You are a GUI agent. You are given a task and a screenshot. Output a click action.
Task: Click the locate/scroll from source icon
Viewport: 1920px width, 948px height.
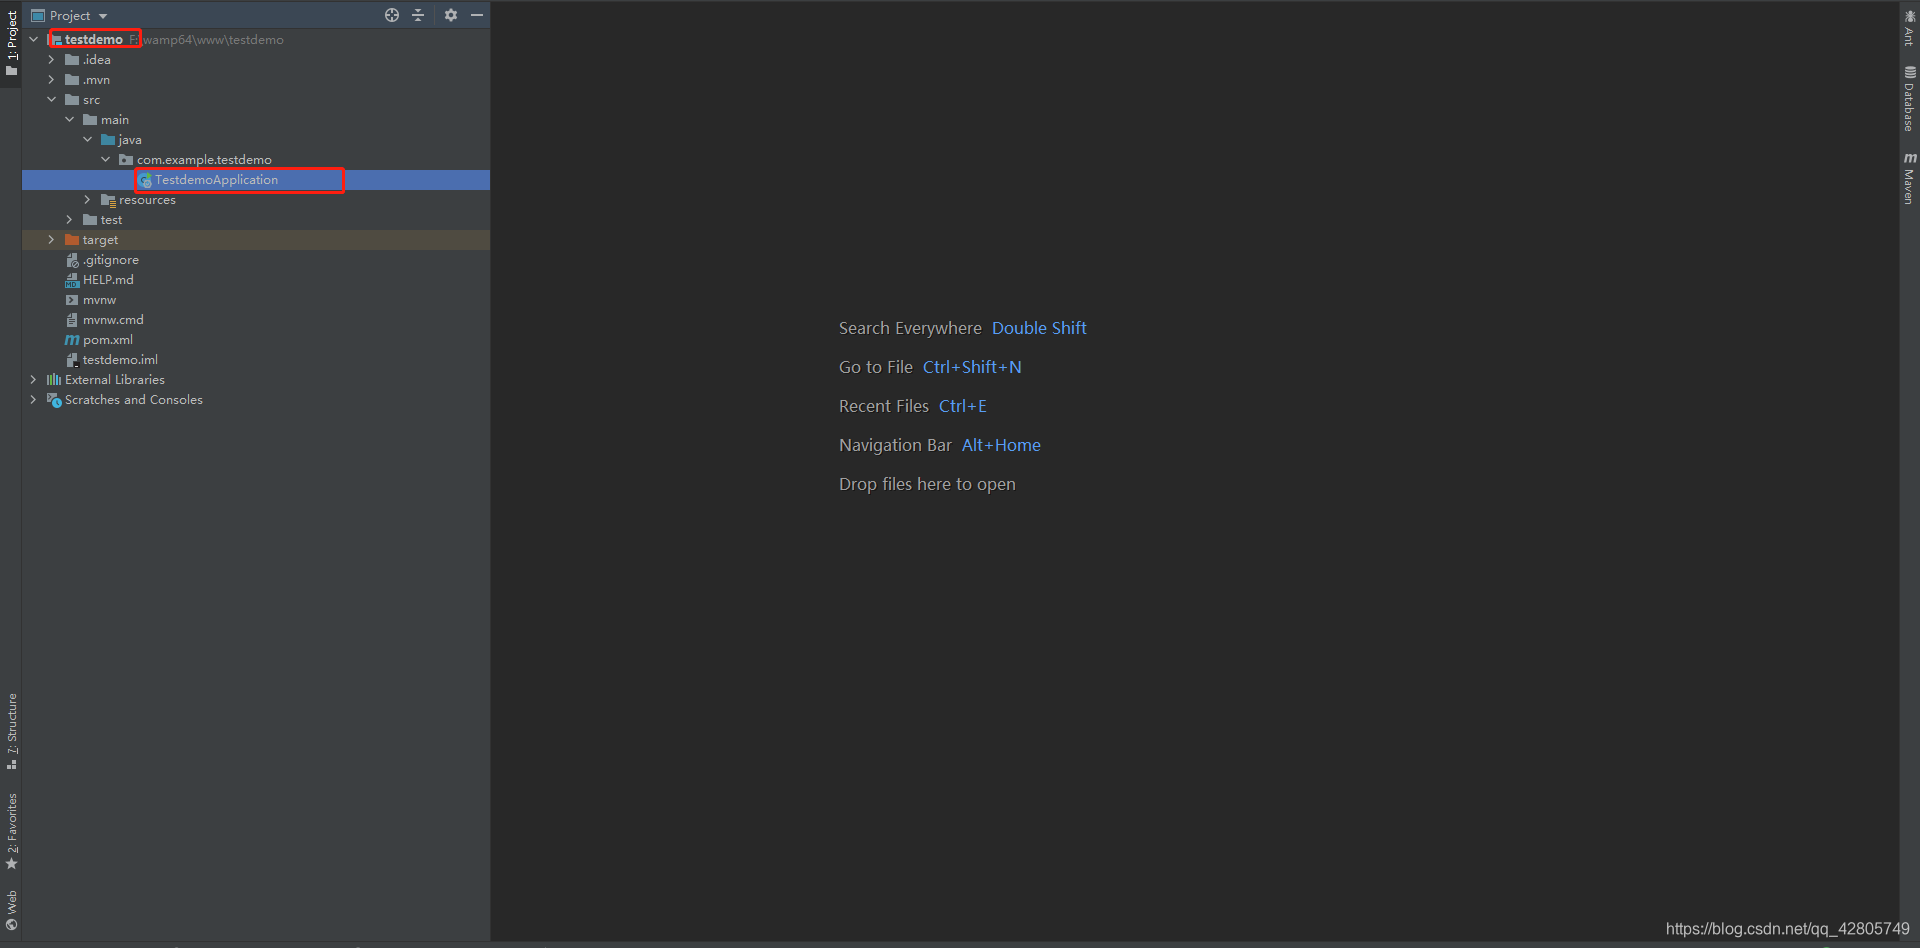[x=392, y=15]
